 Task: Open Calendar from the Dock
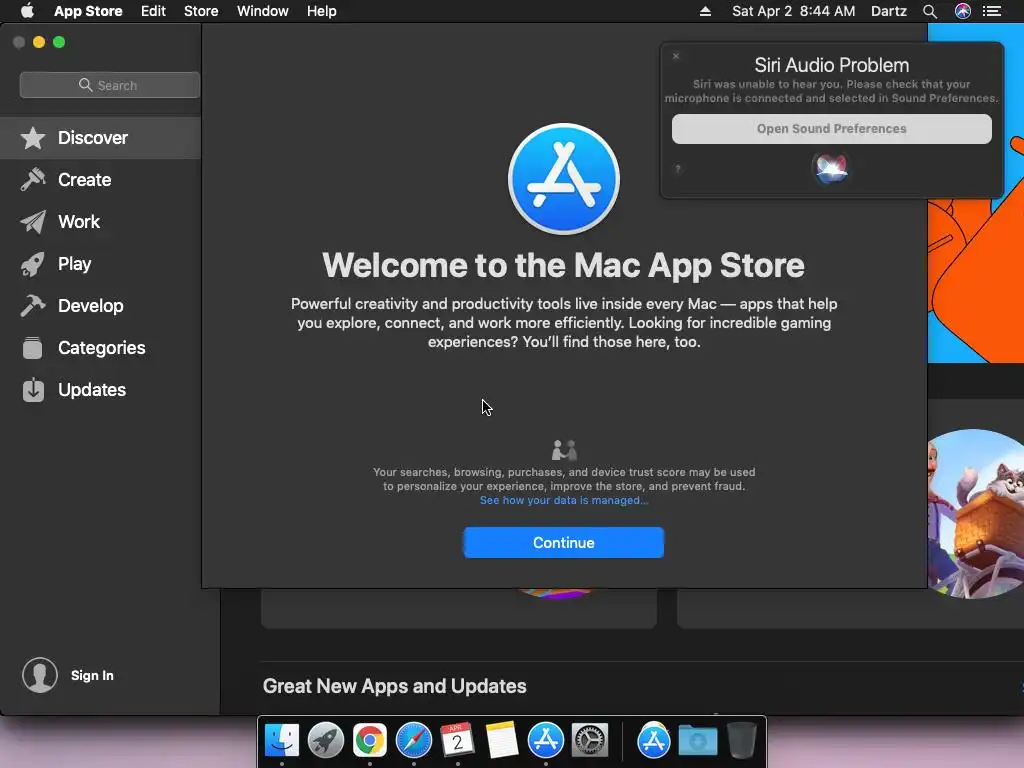(x=457, y=740)
